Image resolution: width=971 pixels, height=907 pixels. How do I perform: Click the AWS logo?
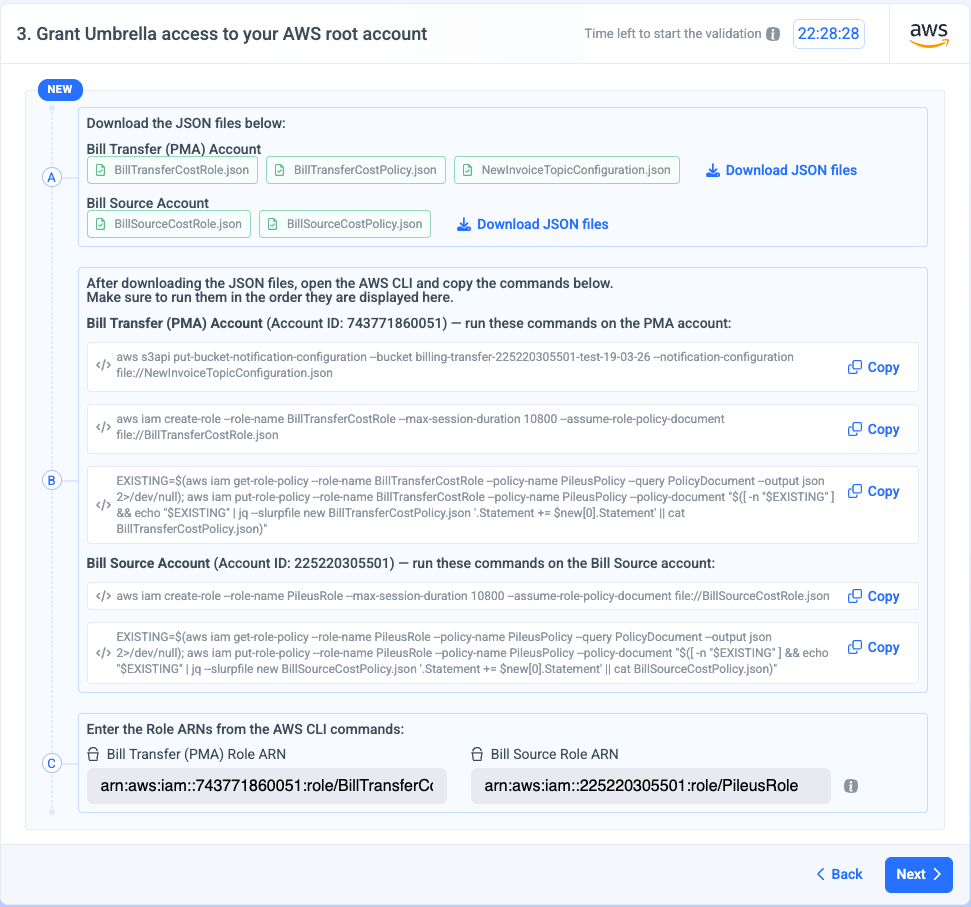click(929, 35)
